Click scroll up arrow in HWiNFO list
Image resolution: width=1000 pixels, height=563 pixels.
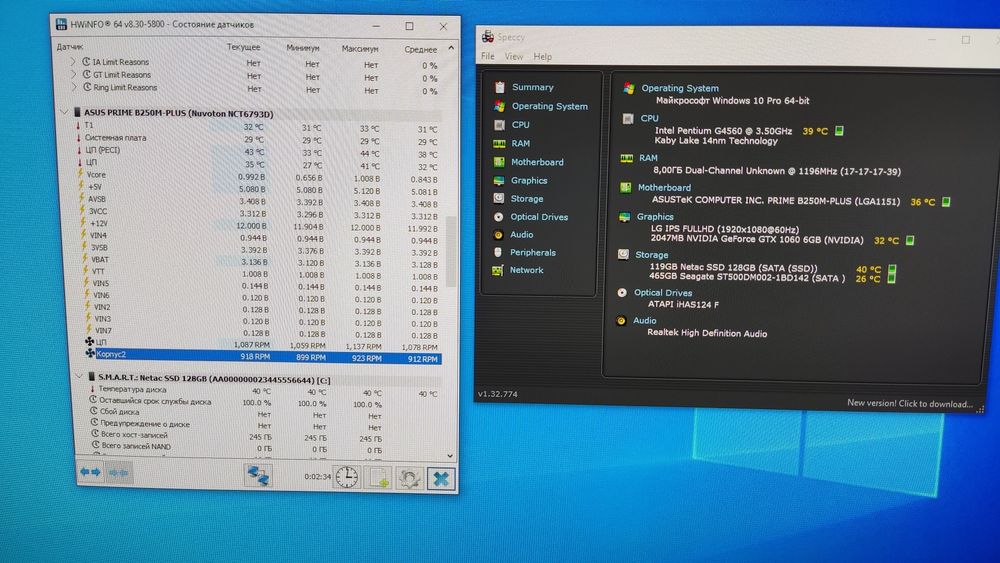click(x=451, y=48)
